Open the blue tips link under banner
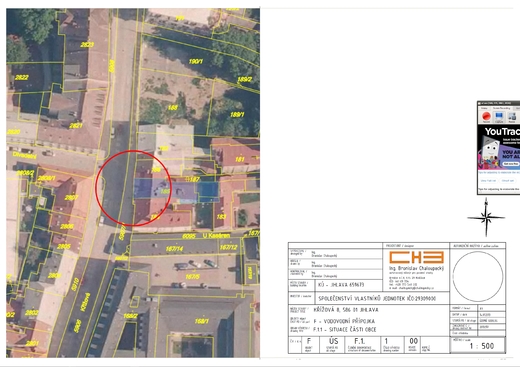The width and height of the screenshot is (520, 367). 499,173
